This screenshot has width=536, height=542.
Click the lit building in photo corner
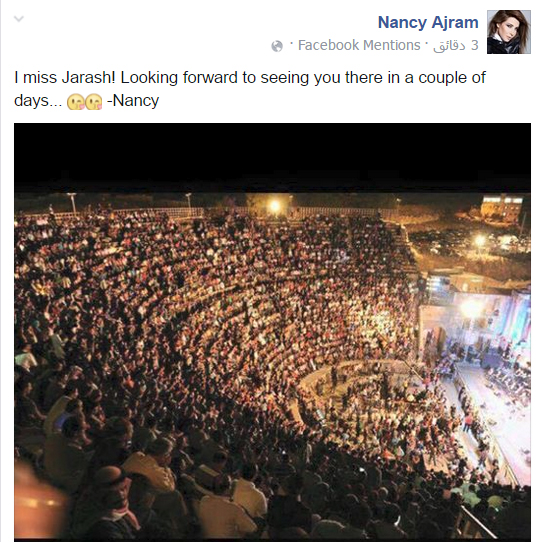click(x=503, y=206)
